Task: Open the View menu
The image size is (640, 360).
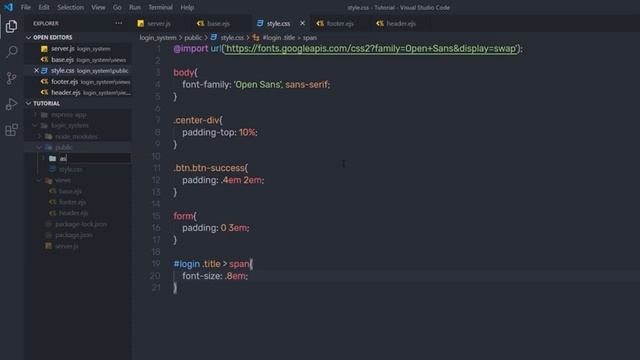Action: point(98,7)
